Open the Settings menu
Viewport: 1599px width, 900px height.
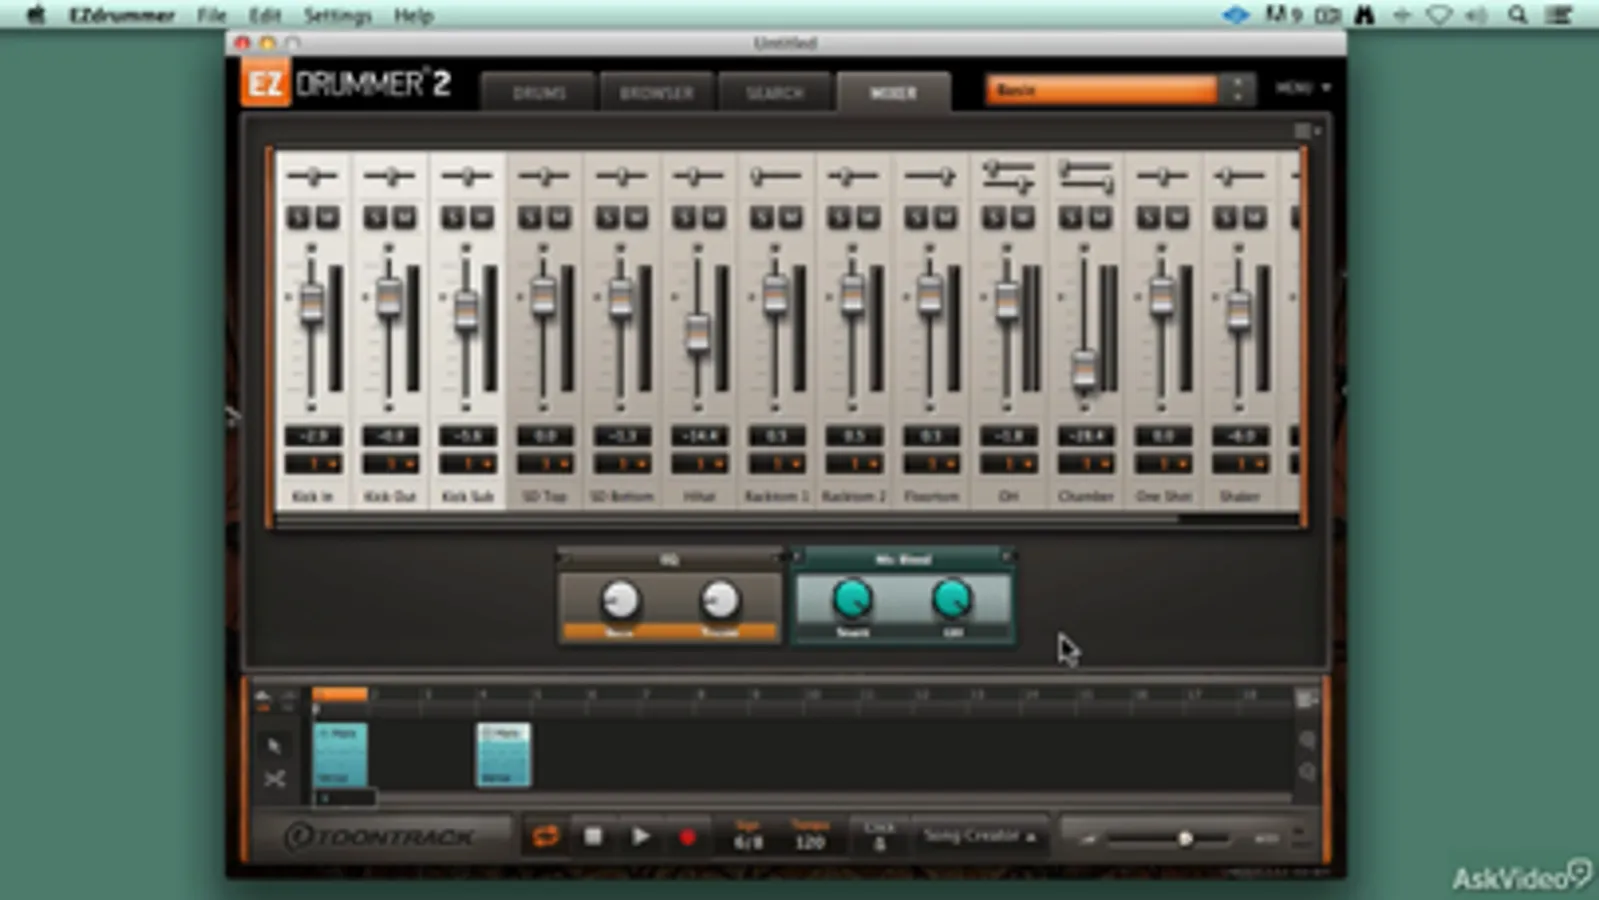[337, 15]
